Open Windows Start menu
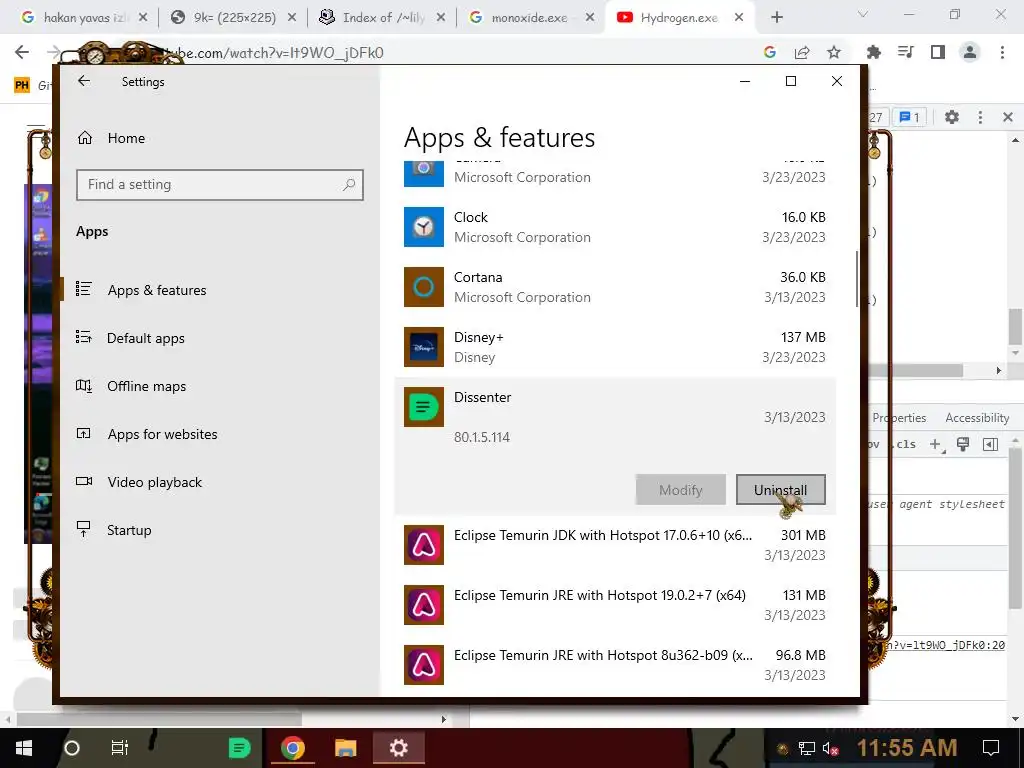 [x=24, y=748]
